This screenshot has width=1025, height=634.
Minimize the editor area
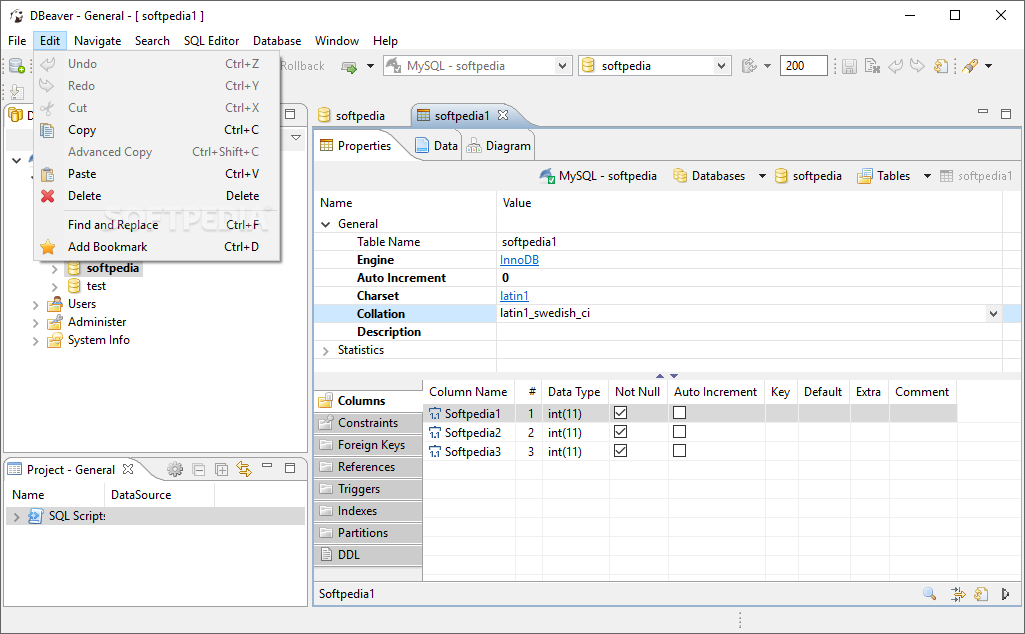click(x=983, y=112)
